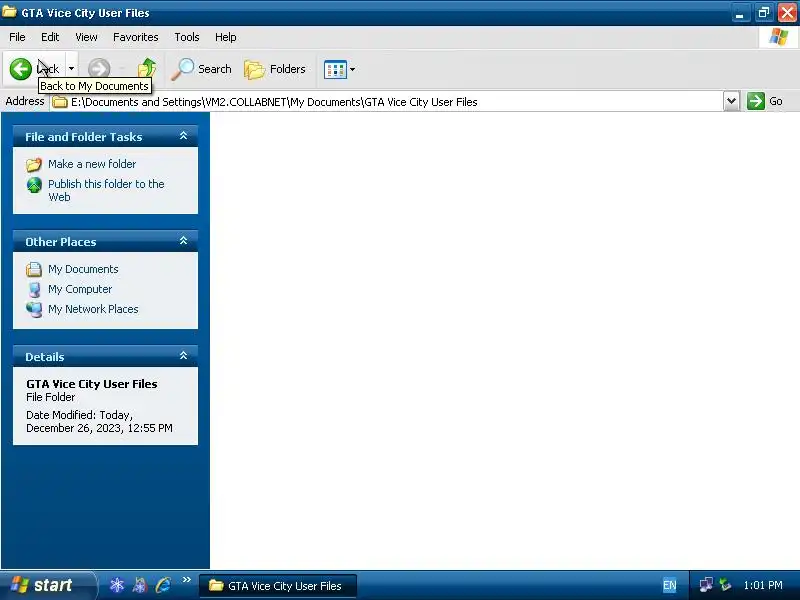
Task: Open the Edit menu
Action: click(x=50, y=37)
